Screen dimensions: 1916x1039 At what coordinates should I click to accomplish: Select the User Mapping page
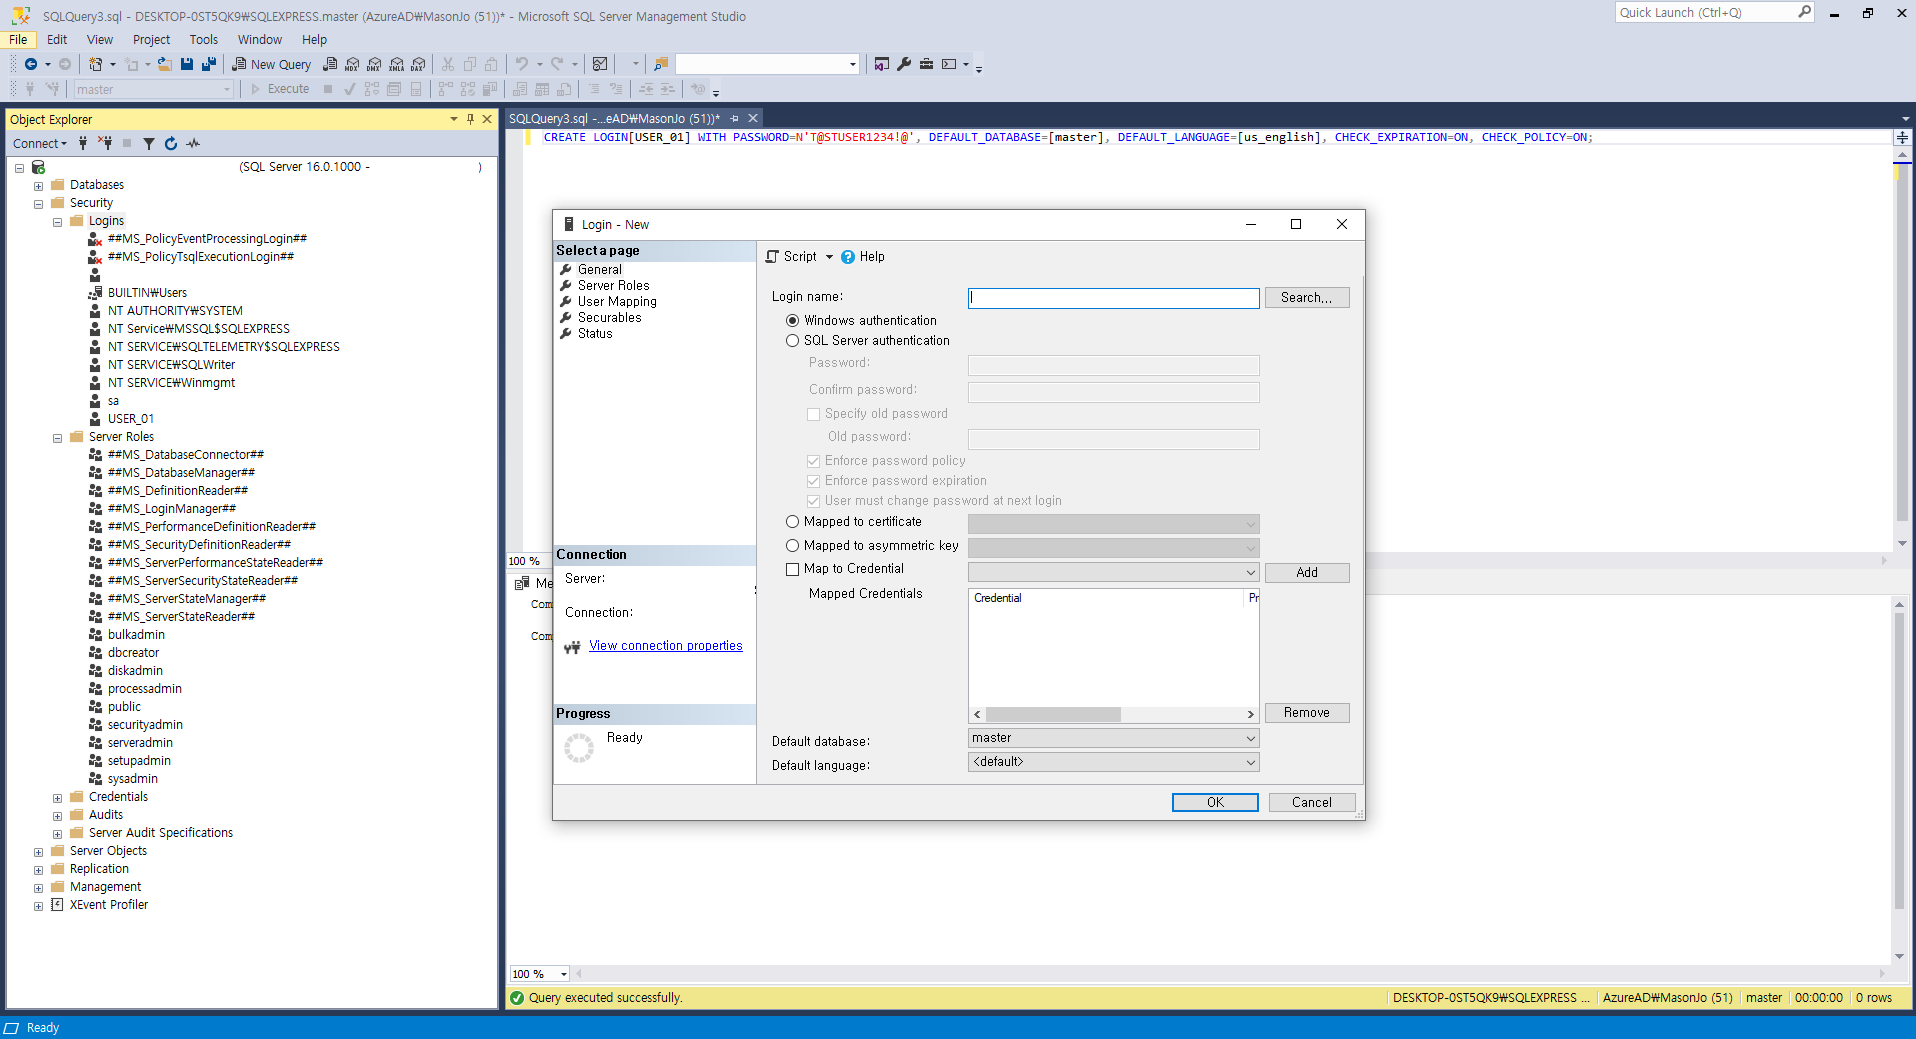tap(617, 302)
